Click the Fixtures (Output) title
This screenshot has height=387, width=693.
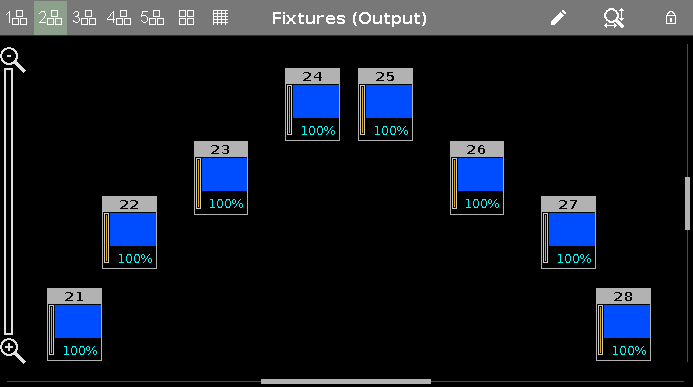(x=349, y=18)
